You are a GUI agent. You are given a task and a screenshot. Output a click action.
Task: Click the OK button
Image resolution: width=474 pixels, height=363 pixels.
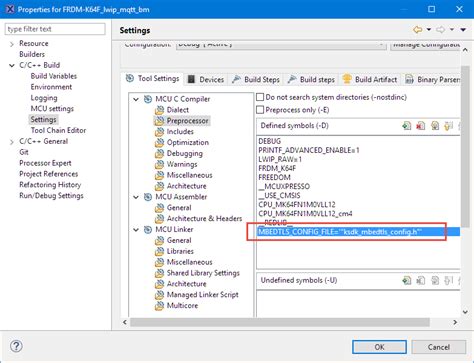click(379, 347)
